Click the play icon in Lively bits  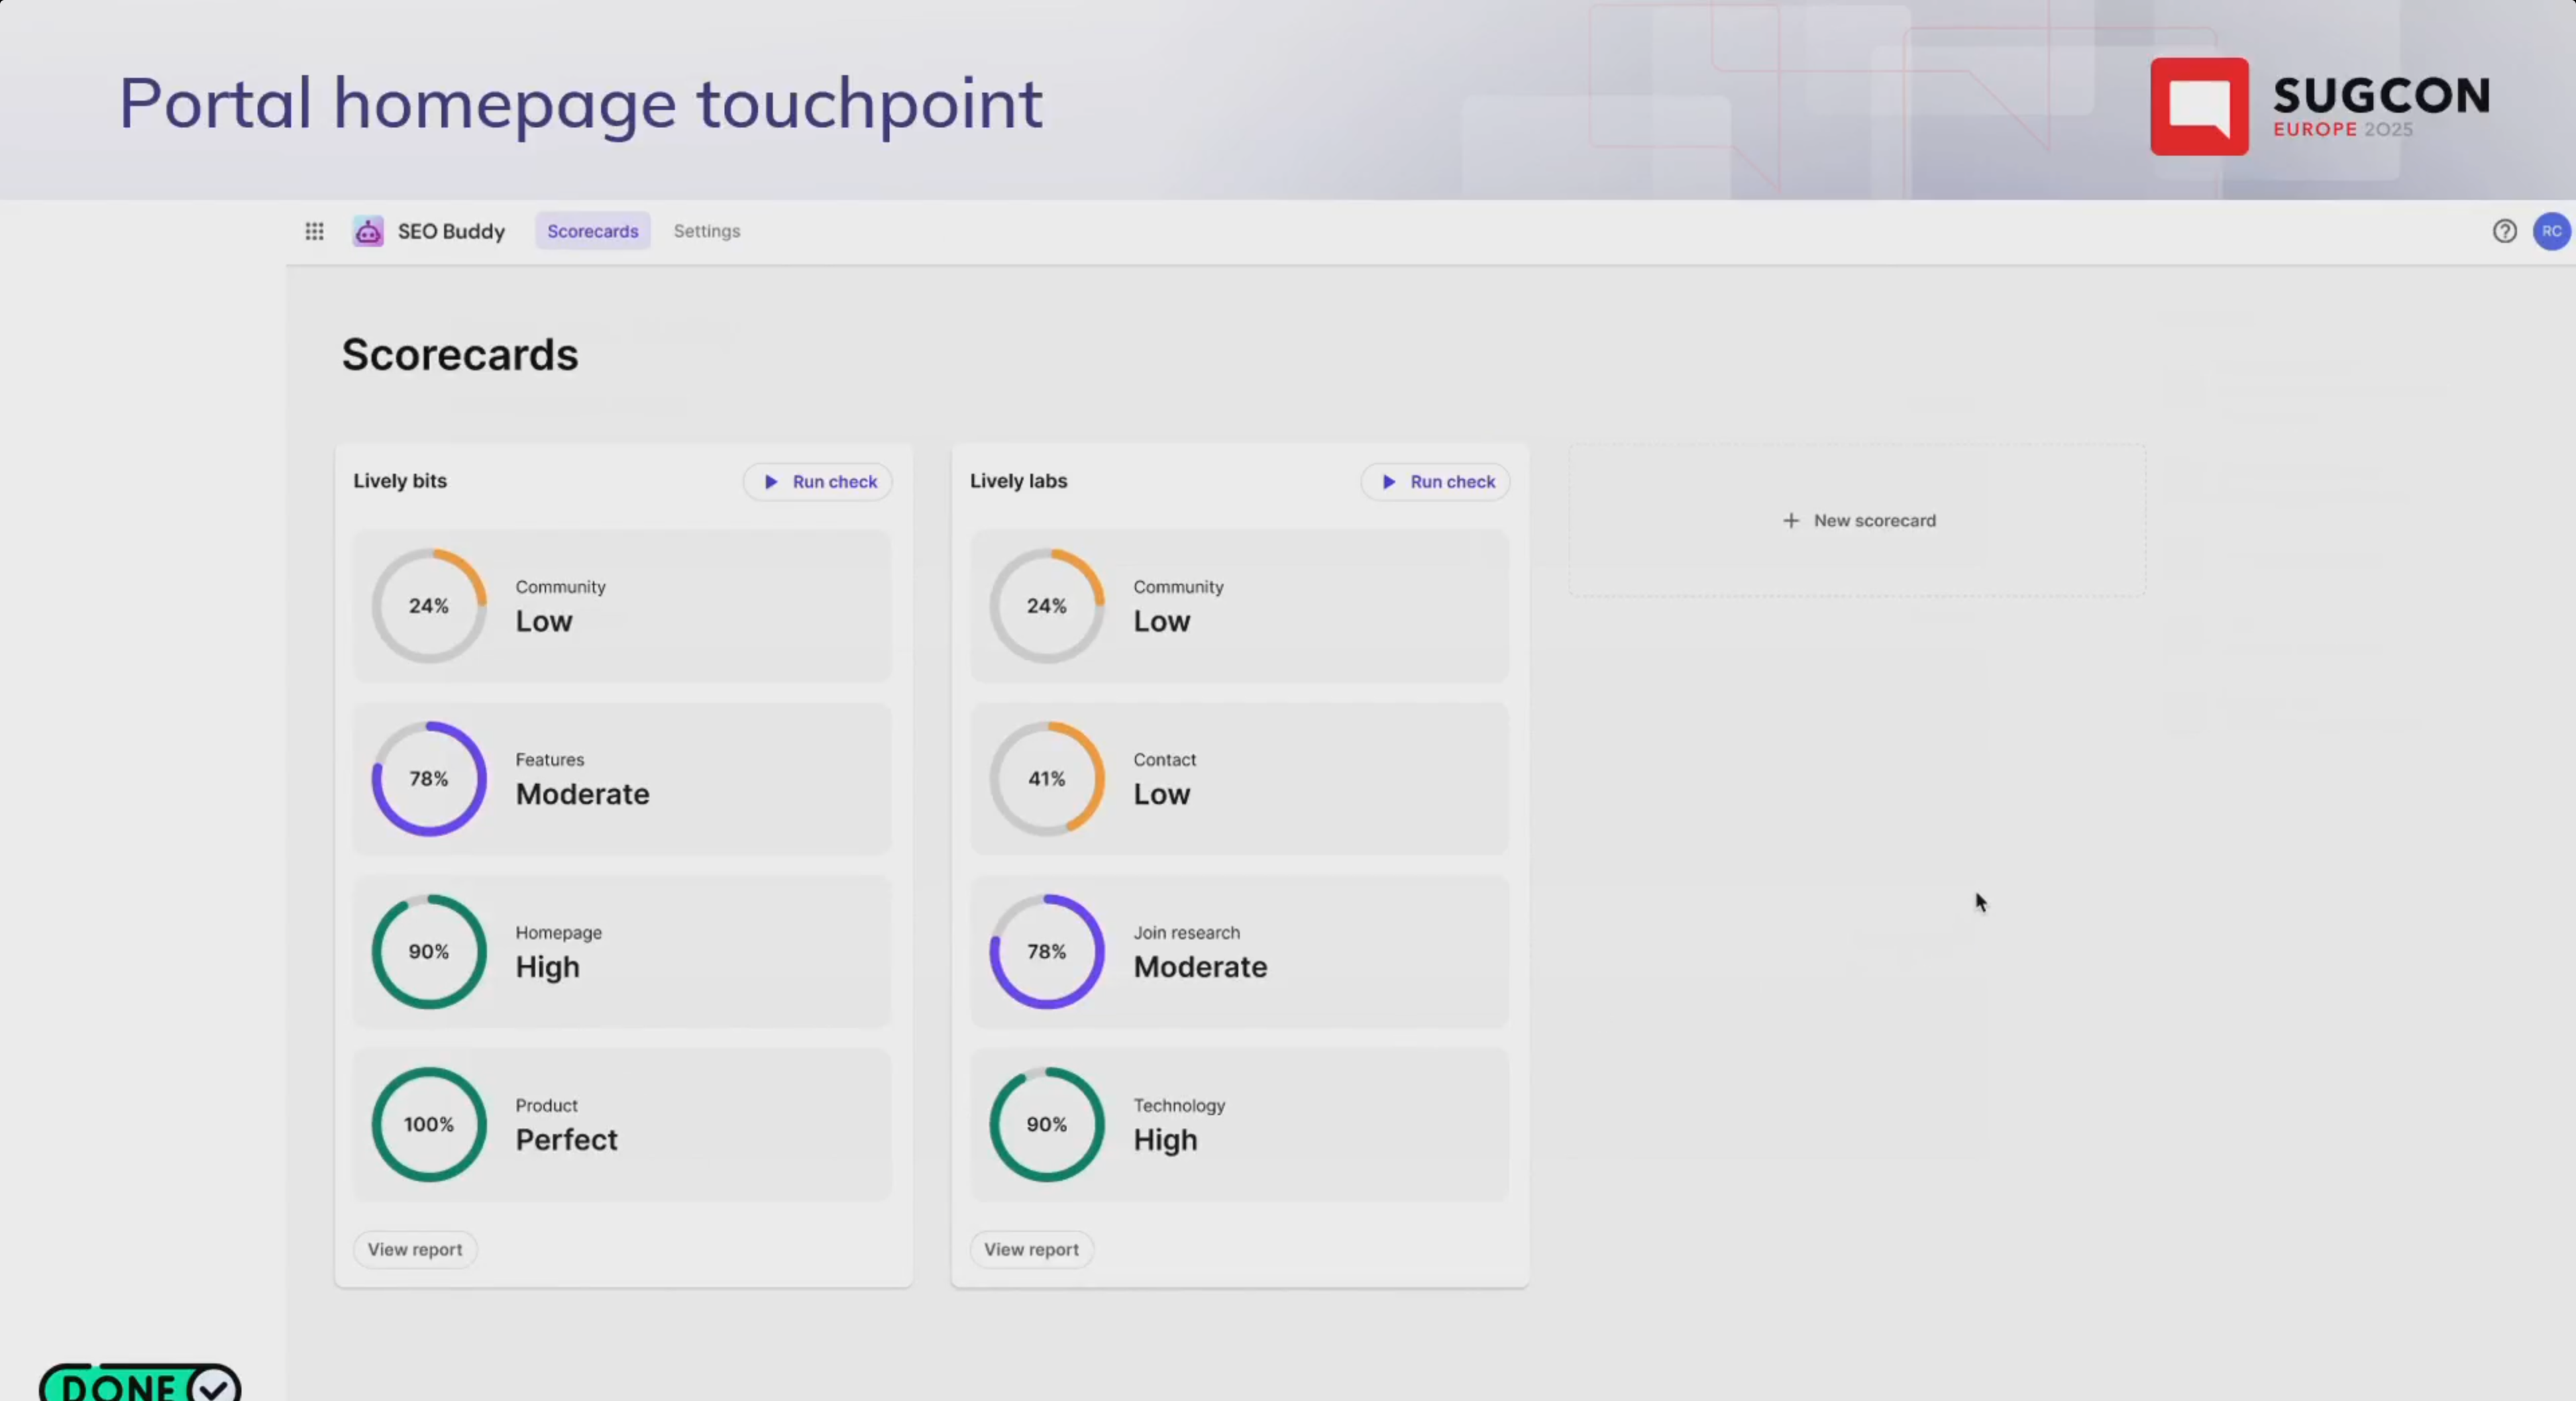click(x=771, y=482)
